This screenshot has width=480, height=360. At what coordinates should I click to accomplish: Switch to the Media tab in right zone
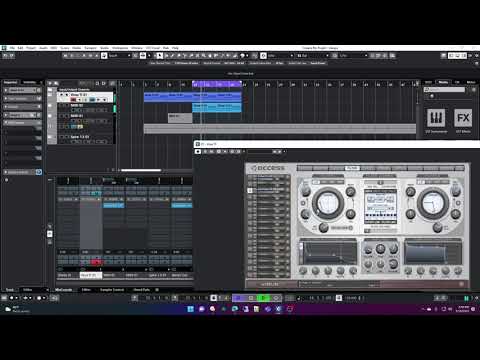pyautogui.click(x=443, y=82)
